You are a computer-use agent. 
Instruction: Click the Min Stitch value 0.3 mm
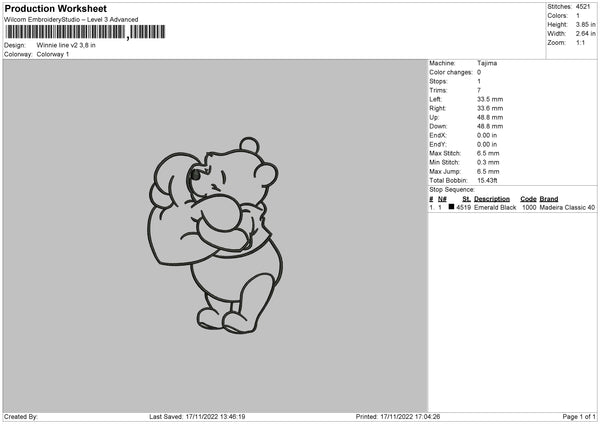[488, 163]
